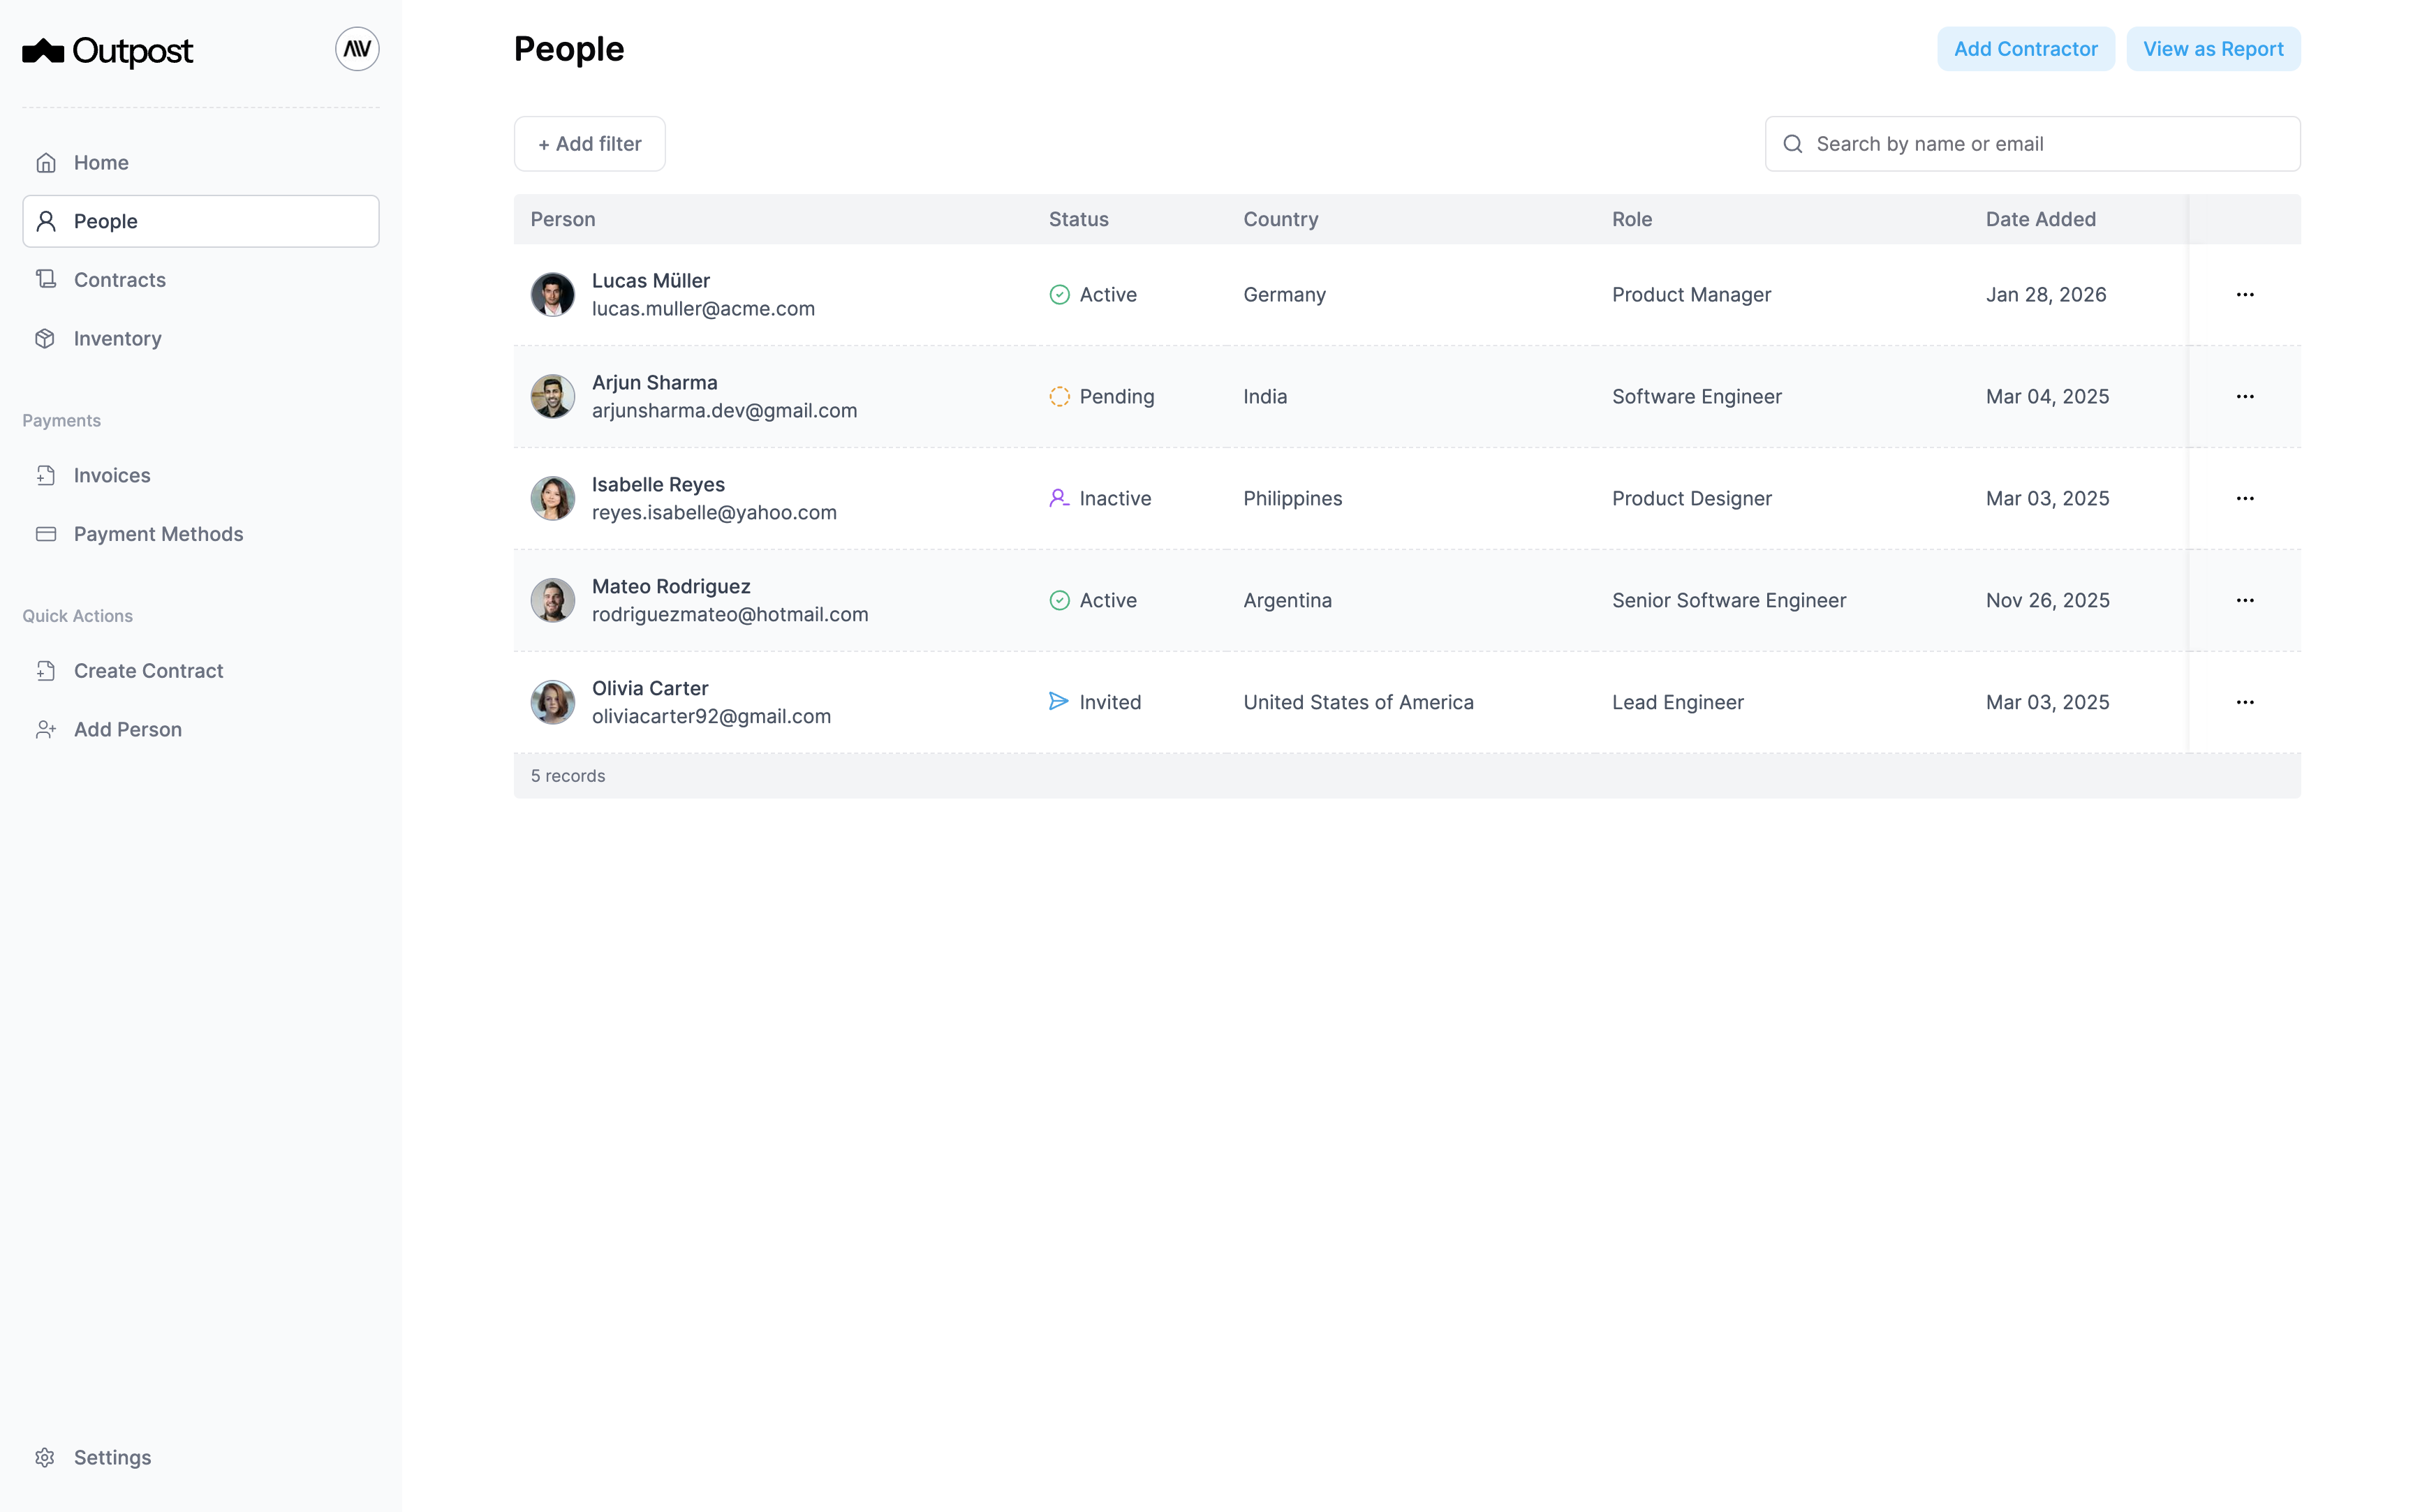The image size is (2413, 1512).
Task: Open the AW user avatar menu
Action: click(357, 49)
